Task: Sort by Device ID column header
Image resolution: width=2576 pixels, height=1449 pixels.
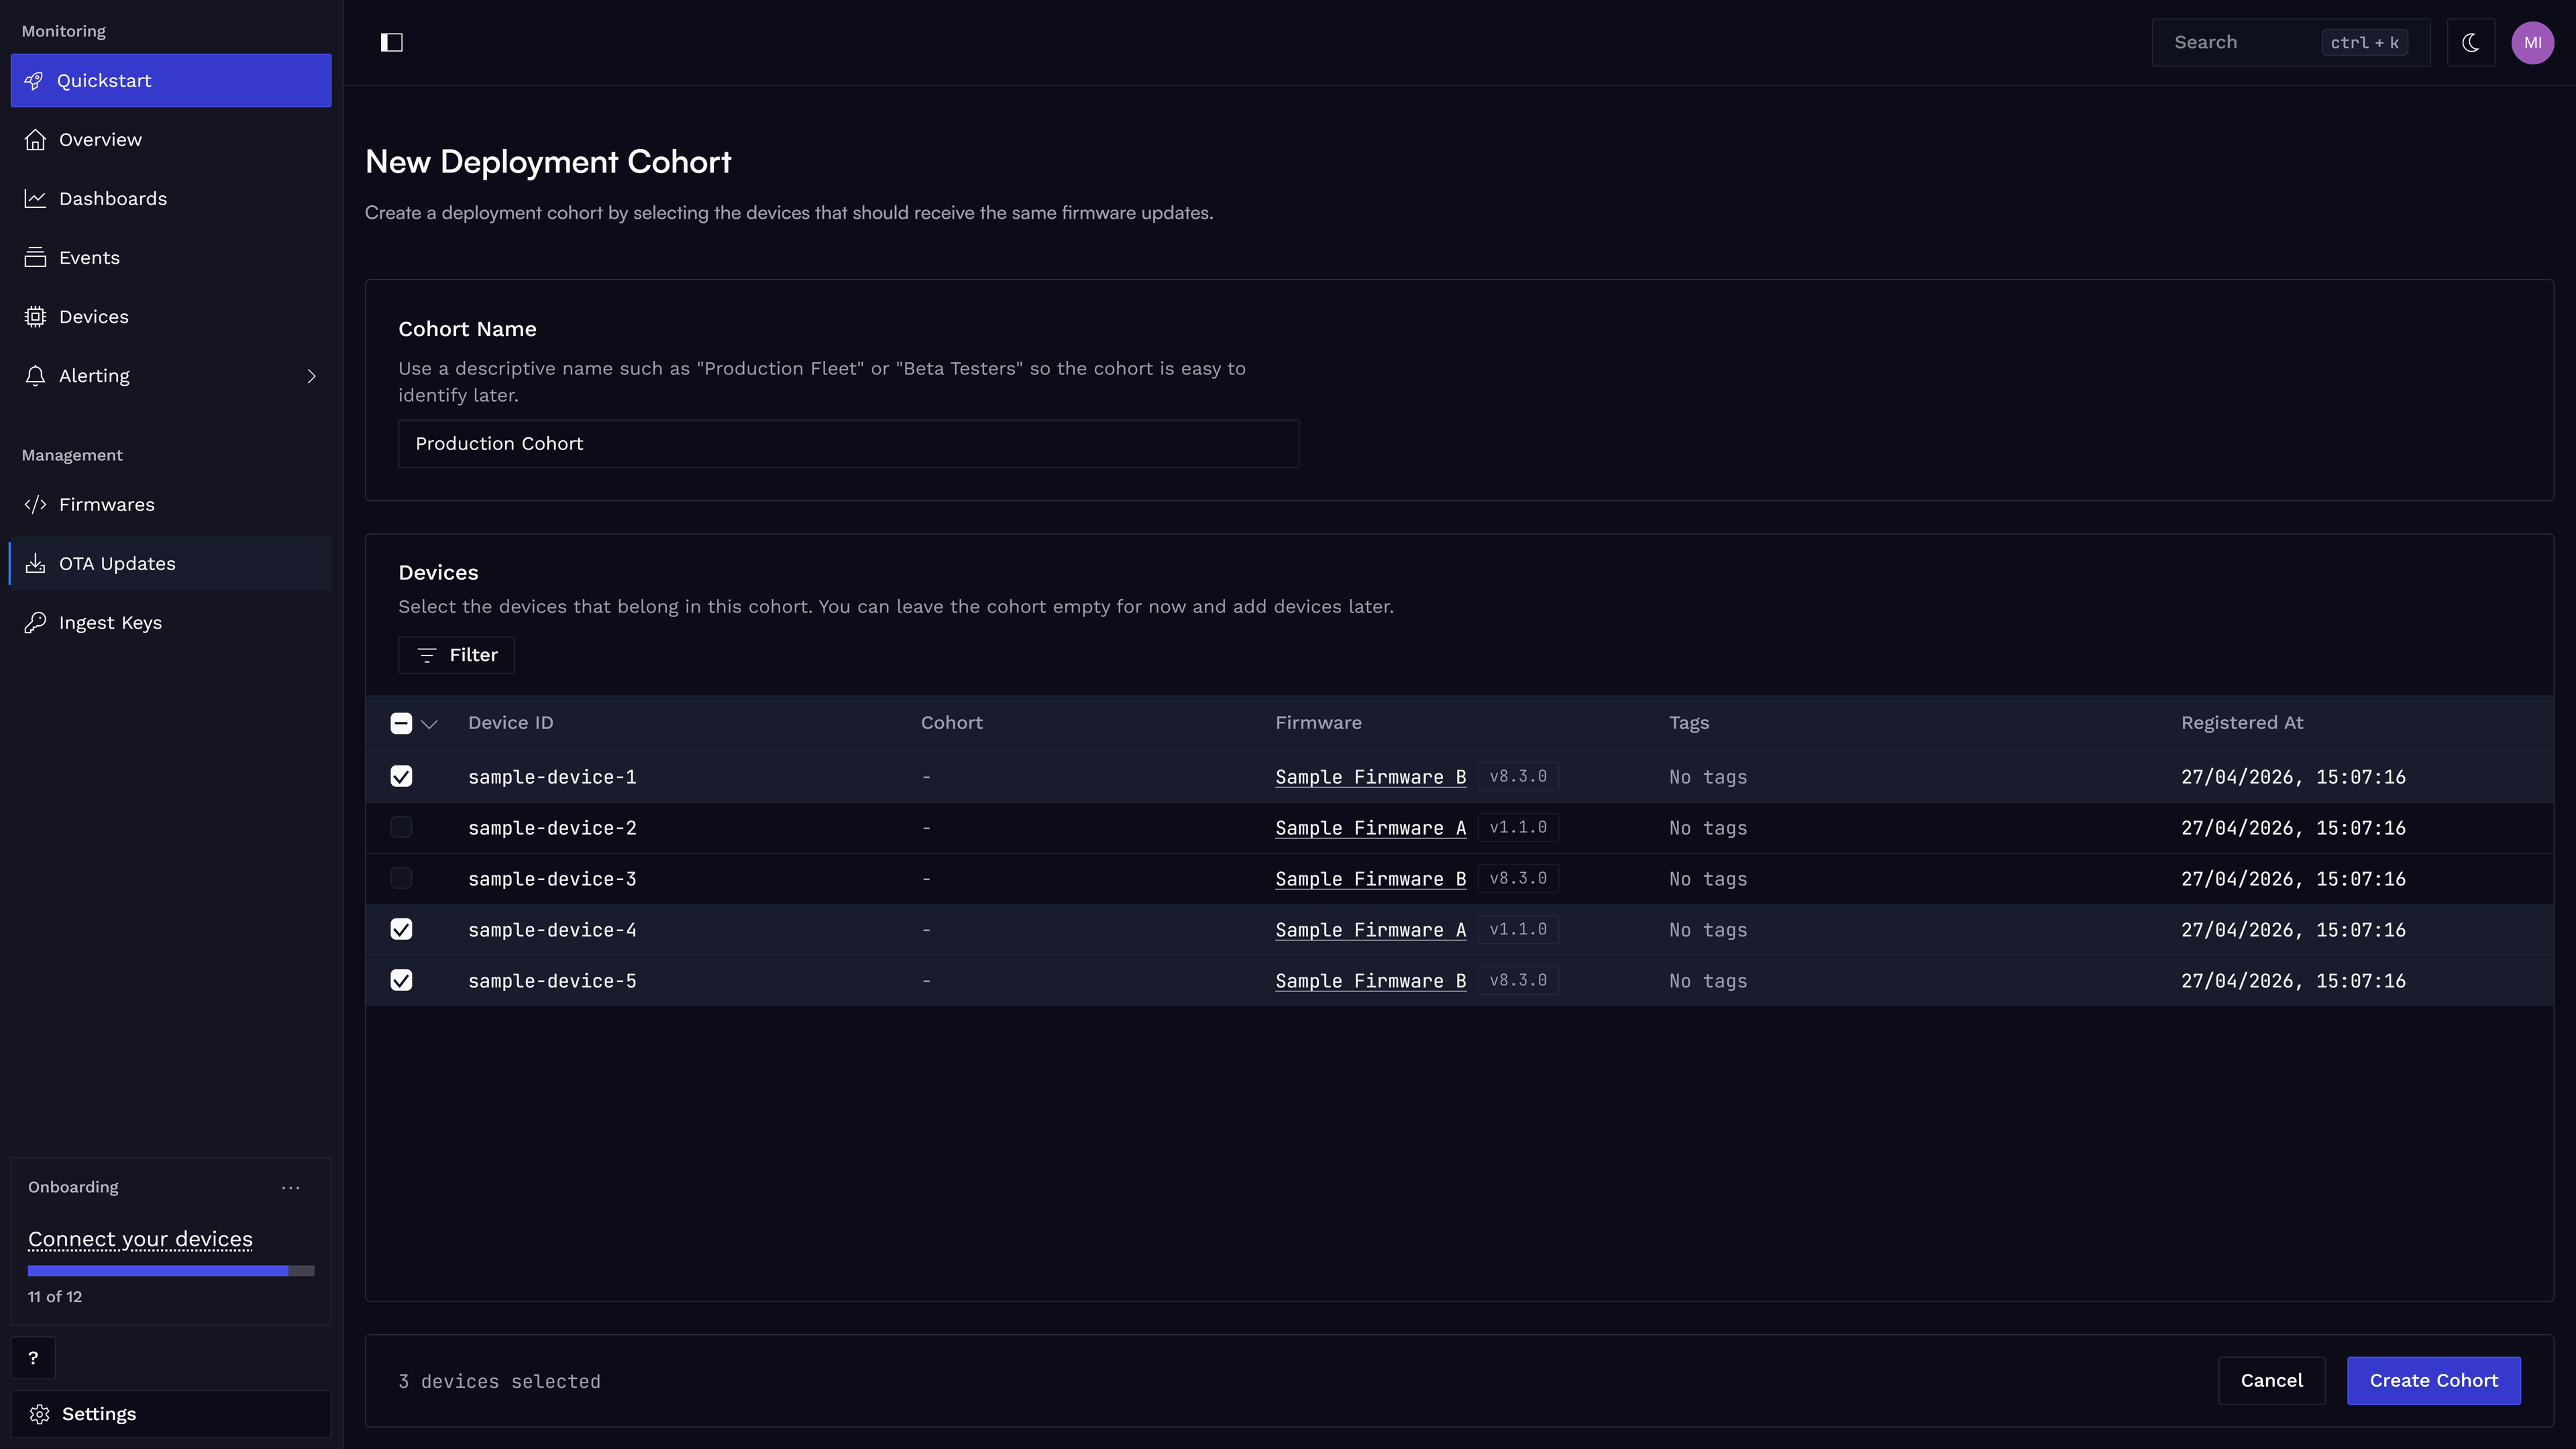Action: (x=510, y=723)
